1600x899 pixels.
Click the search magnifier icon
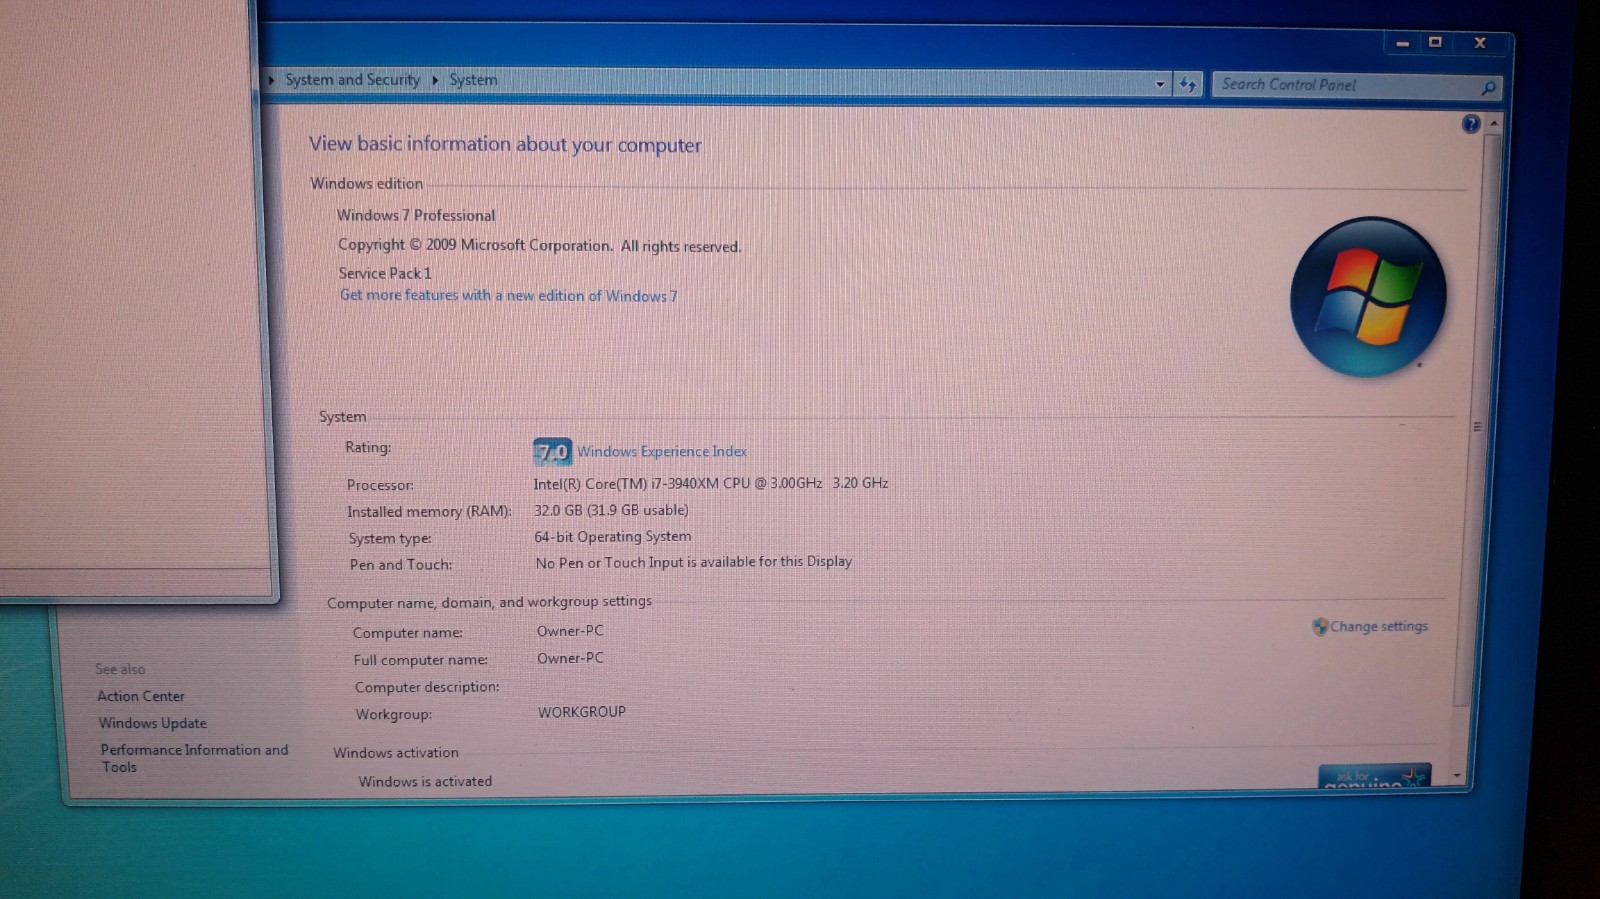1488,88
